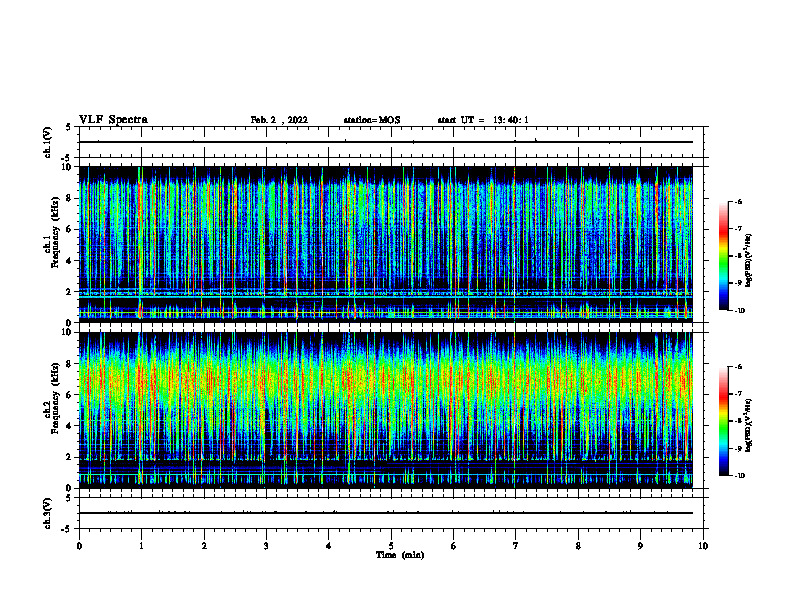This screenshot has height=612, width=792.
Task: Select the ch.1 colorbar "log(PSD)(V²/Hz)" label
Action: [749, 261]
